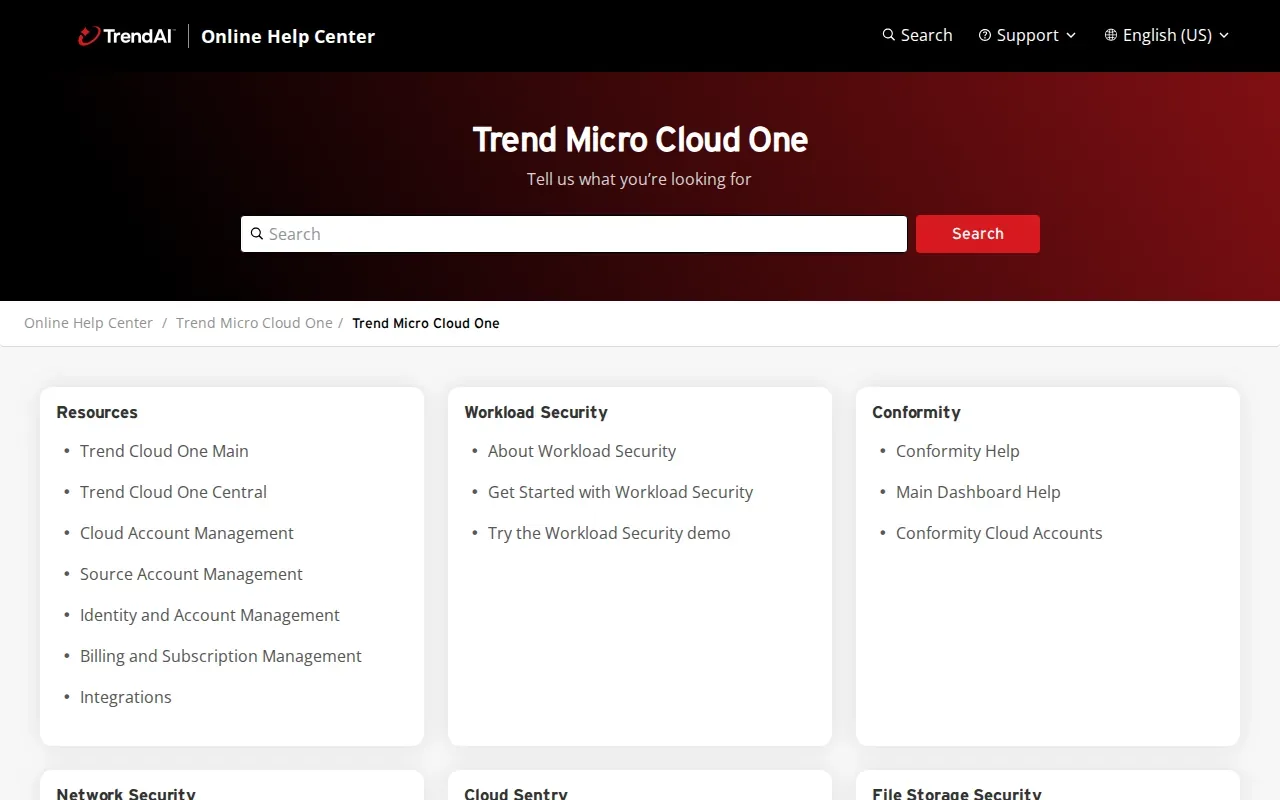Click the first Trend Micro Cloud One breadcrumb
The width and height of the screenshot is (1280, 800).
click(254, 323)
